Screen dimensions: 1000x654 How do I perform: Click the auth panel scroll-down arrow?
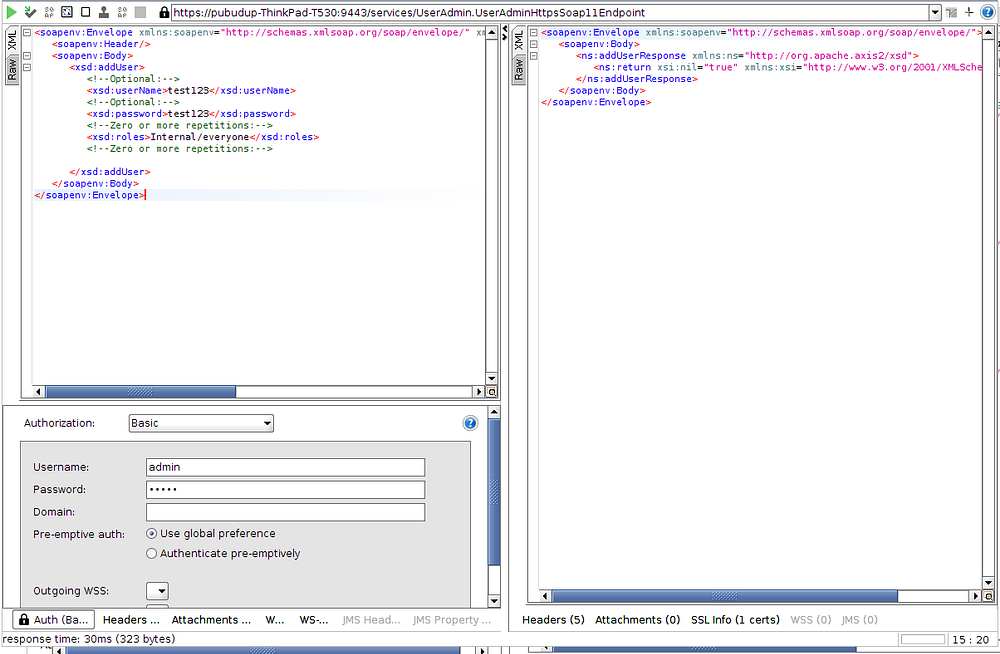point(494,601)
